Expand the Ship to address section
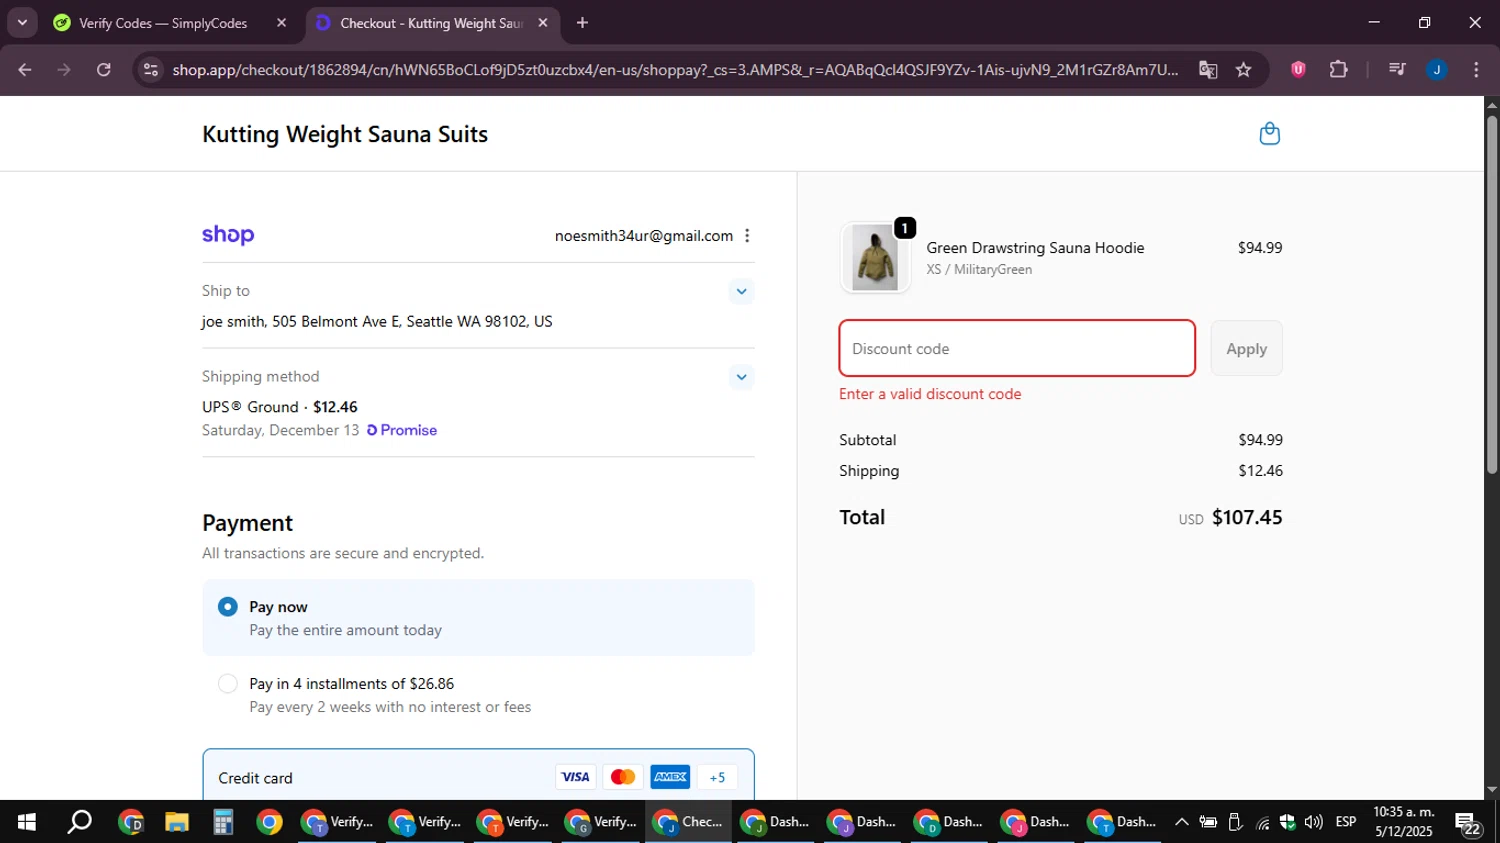 741,292
